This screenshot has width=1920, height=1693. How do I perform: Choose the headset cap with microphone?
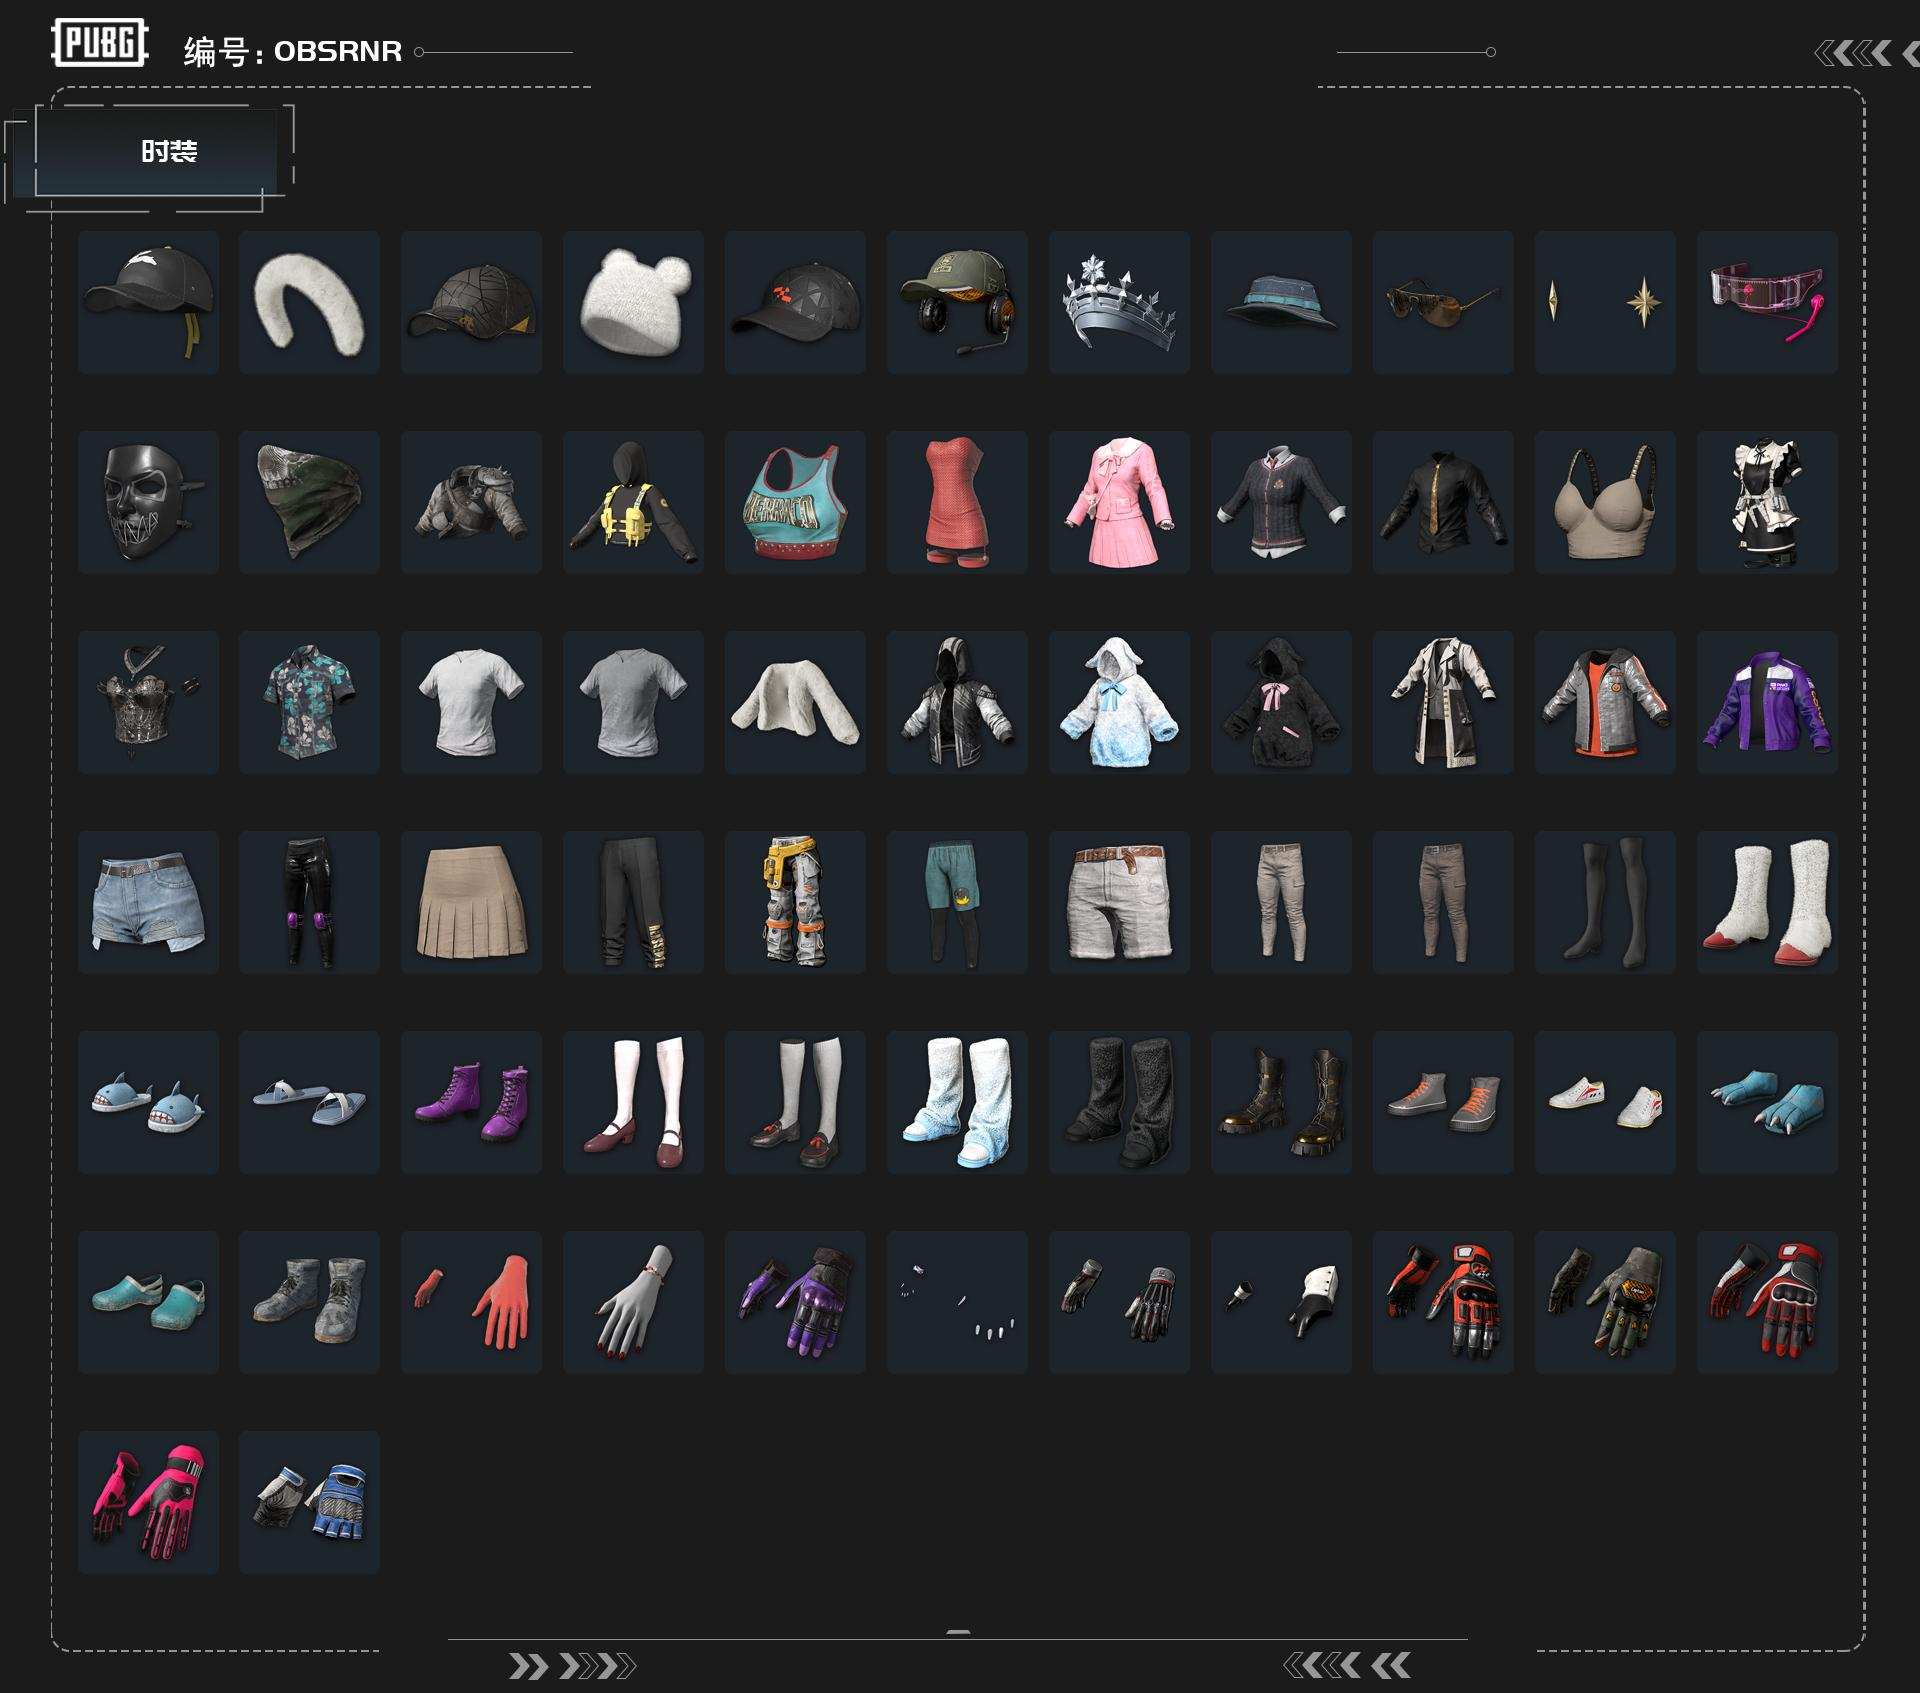pyautogui.click(x=957, y=302)
